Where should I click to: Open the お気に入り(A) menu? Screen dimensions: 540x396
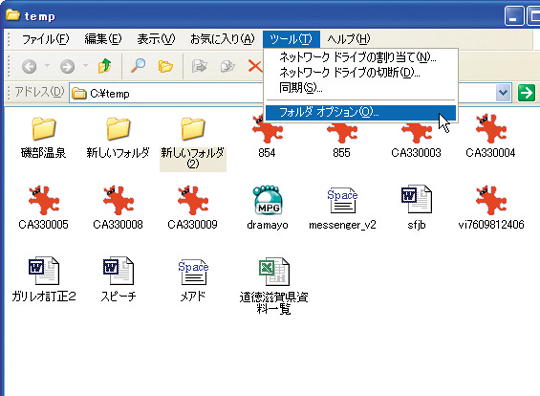(222, 39)
